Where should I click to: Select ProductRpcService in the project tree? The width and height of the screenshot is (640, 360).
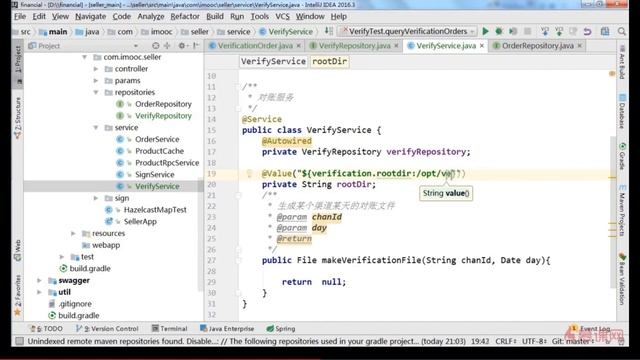(167, 163)
